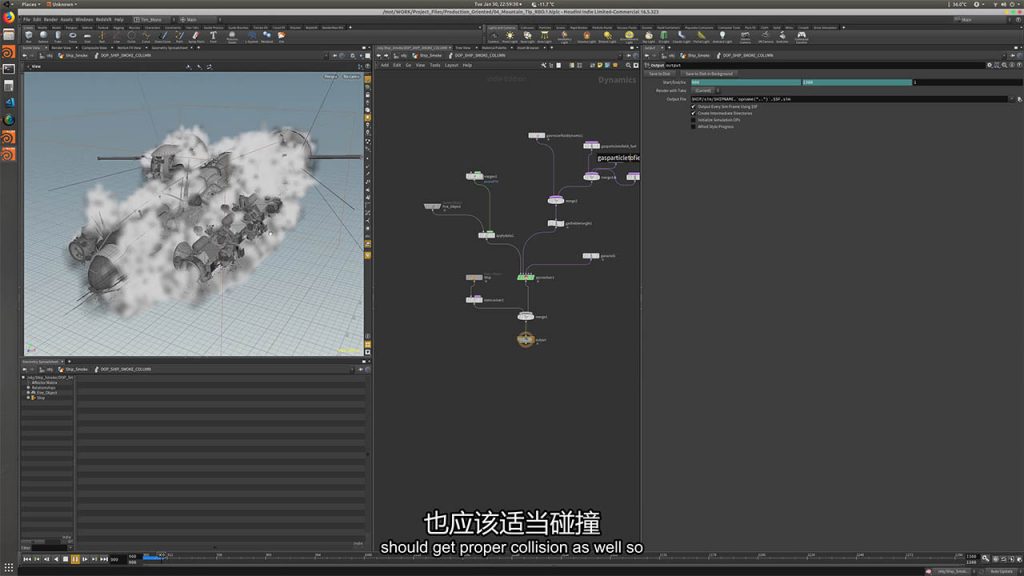
Task: Pause playback with the highlighted pause button
Action: tap(75, 559)
